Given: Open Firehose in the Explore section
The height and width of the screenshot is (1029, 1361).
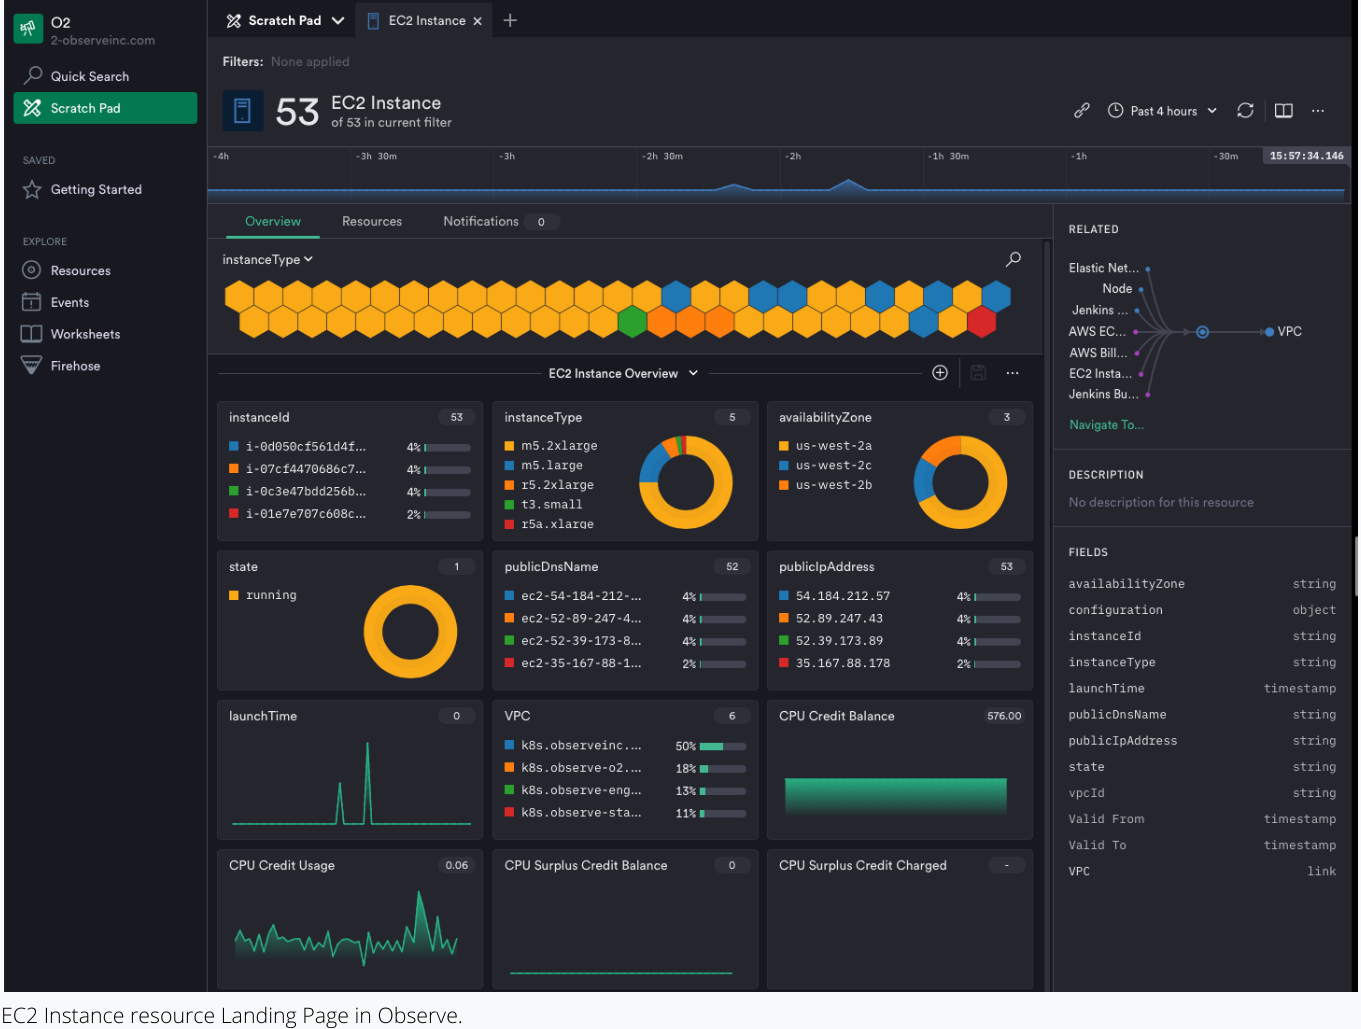Looking at the screenshot, I should click(75, 366).
